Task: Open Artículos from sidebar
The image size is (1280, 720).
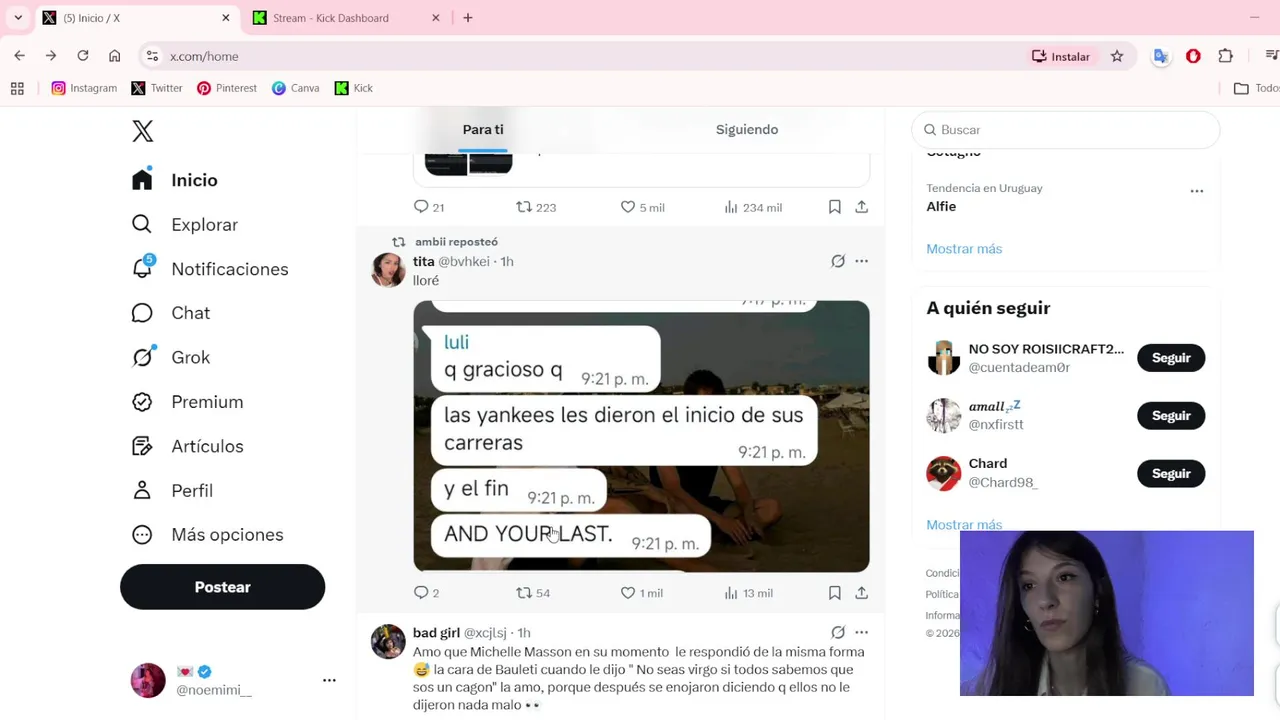Action: 188,446
